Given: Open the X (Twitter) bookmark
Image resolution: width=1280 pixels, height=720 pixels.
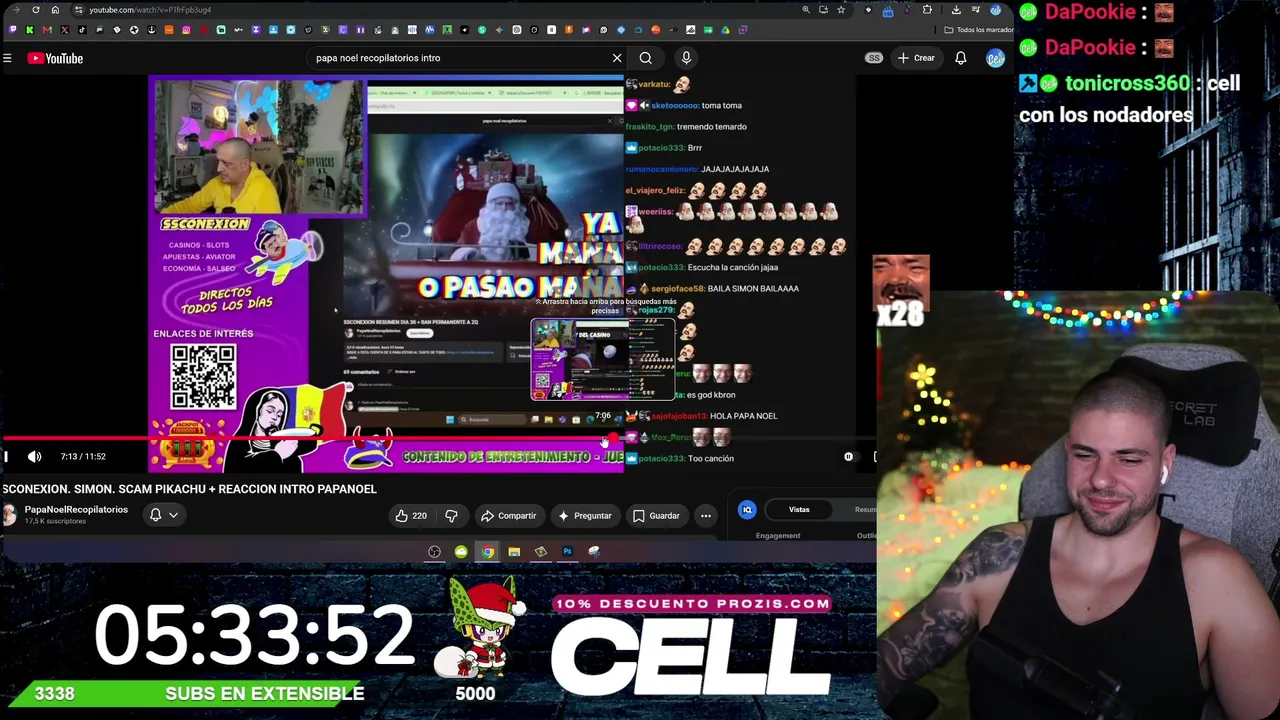Looking at the screenshot, I should pos(64,30).
